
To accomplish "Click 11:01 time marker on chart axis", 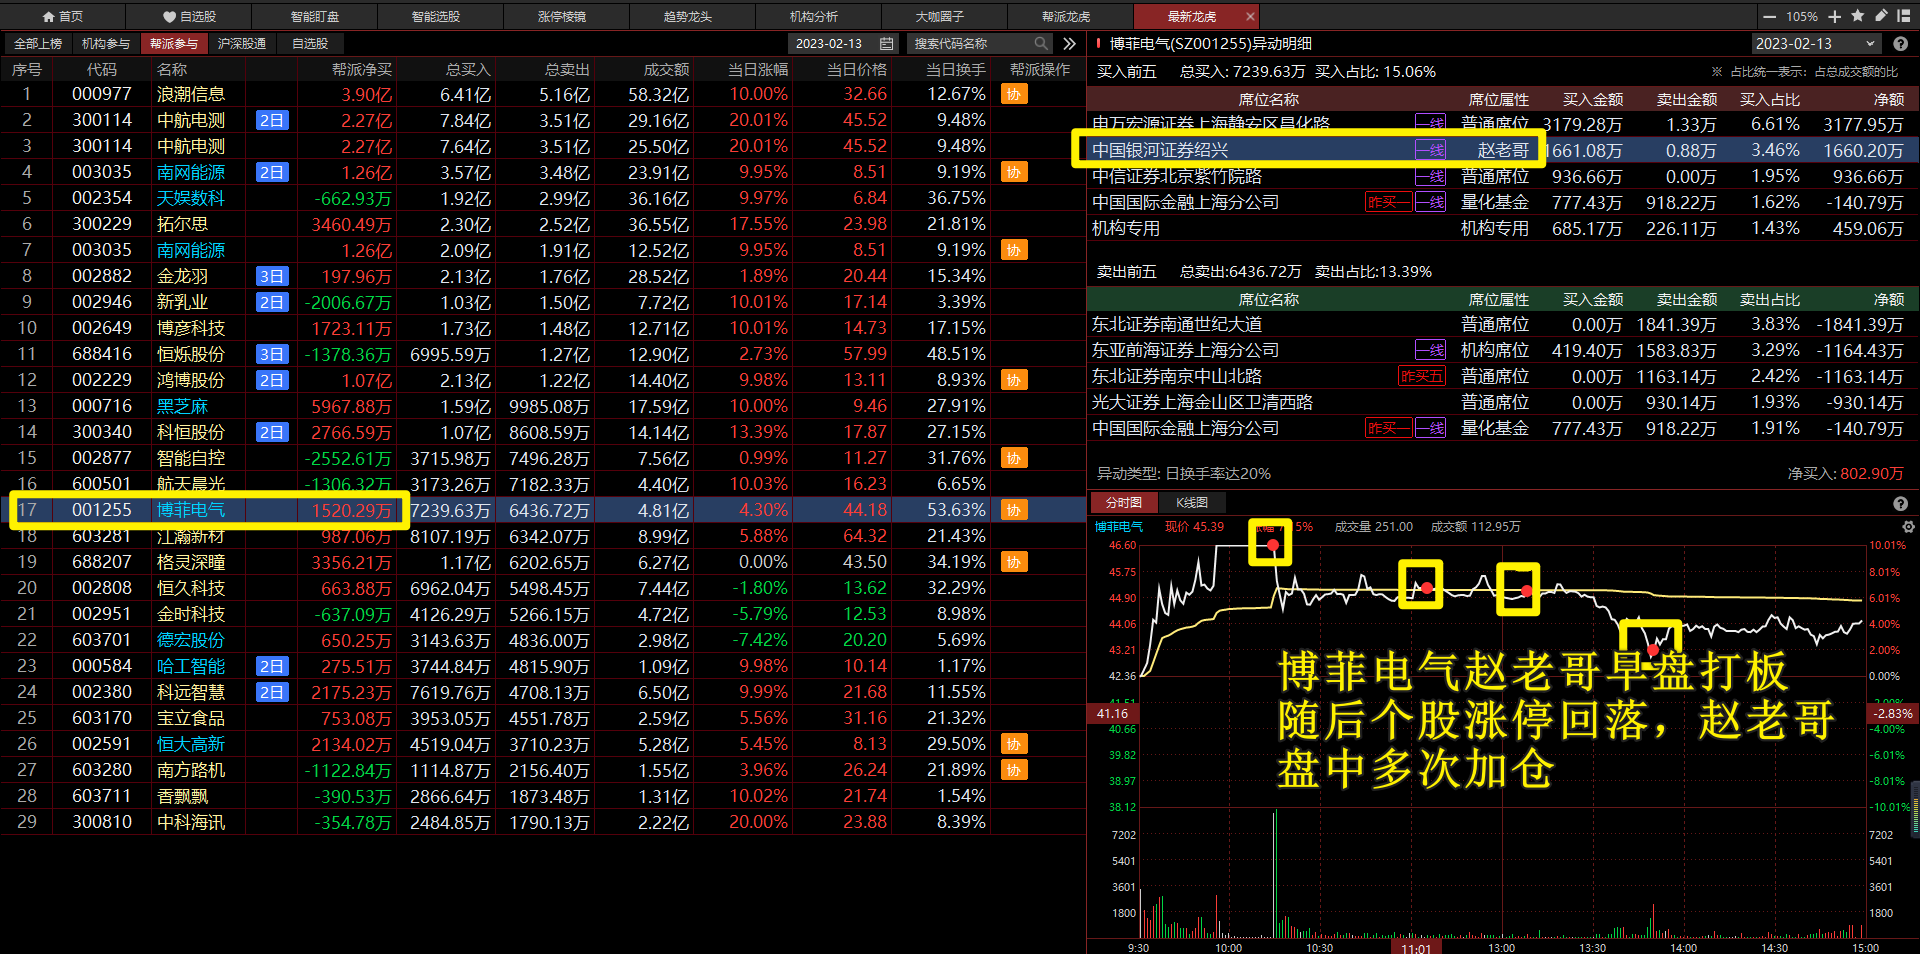I will [1416, 948].
